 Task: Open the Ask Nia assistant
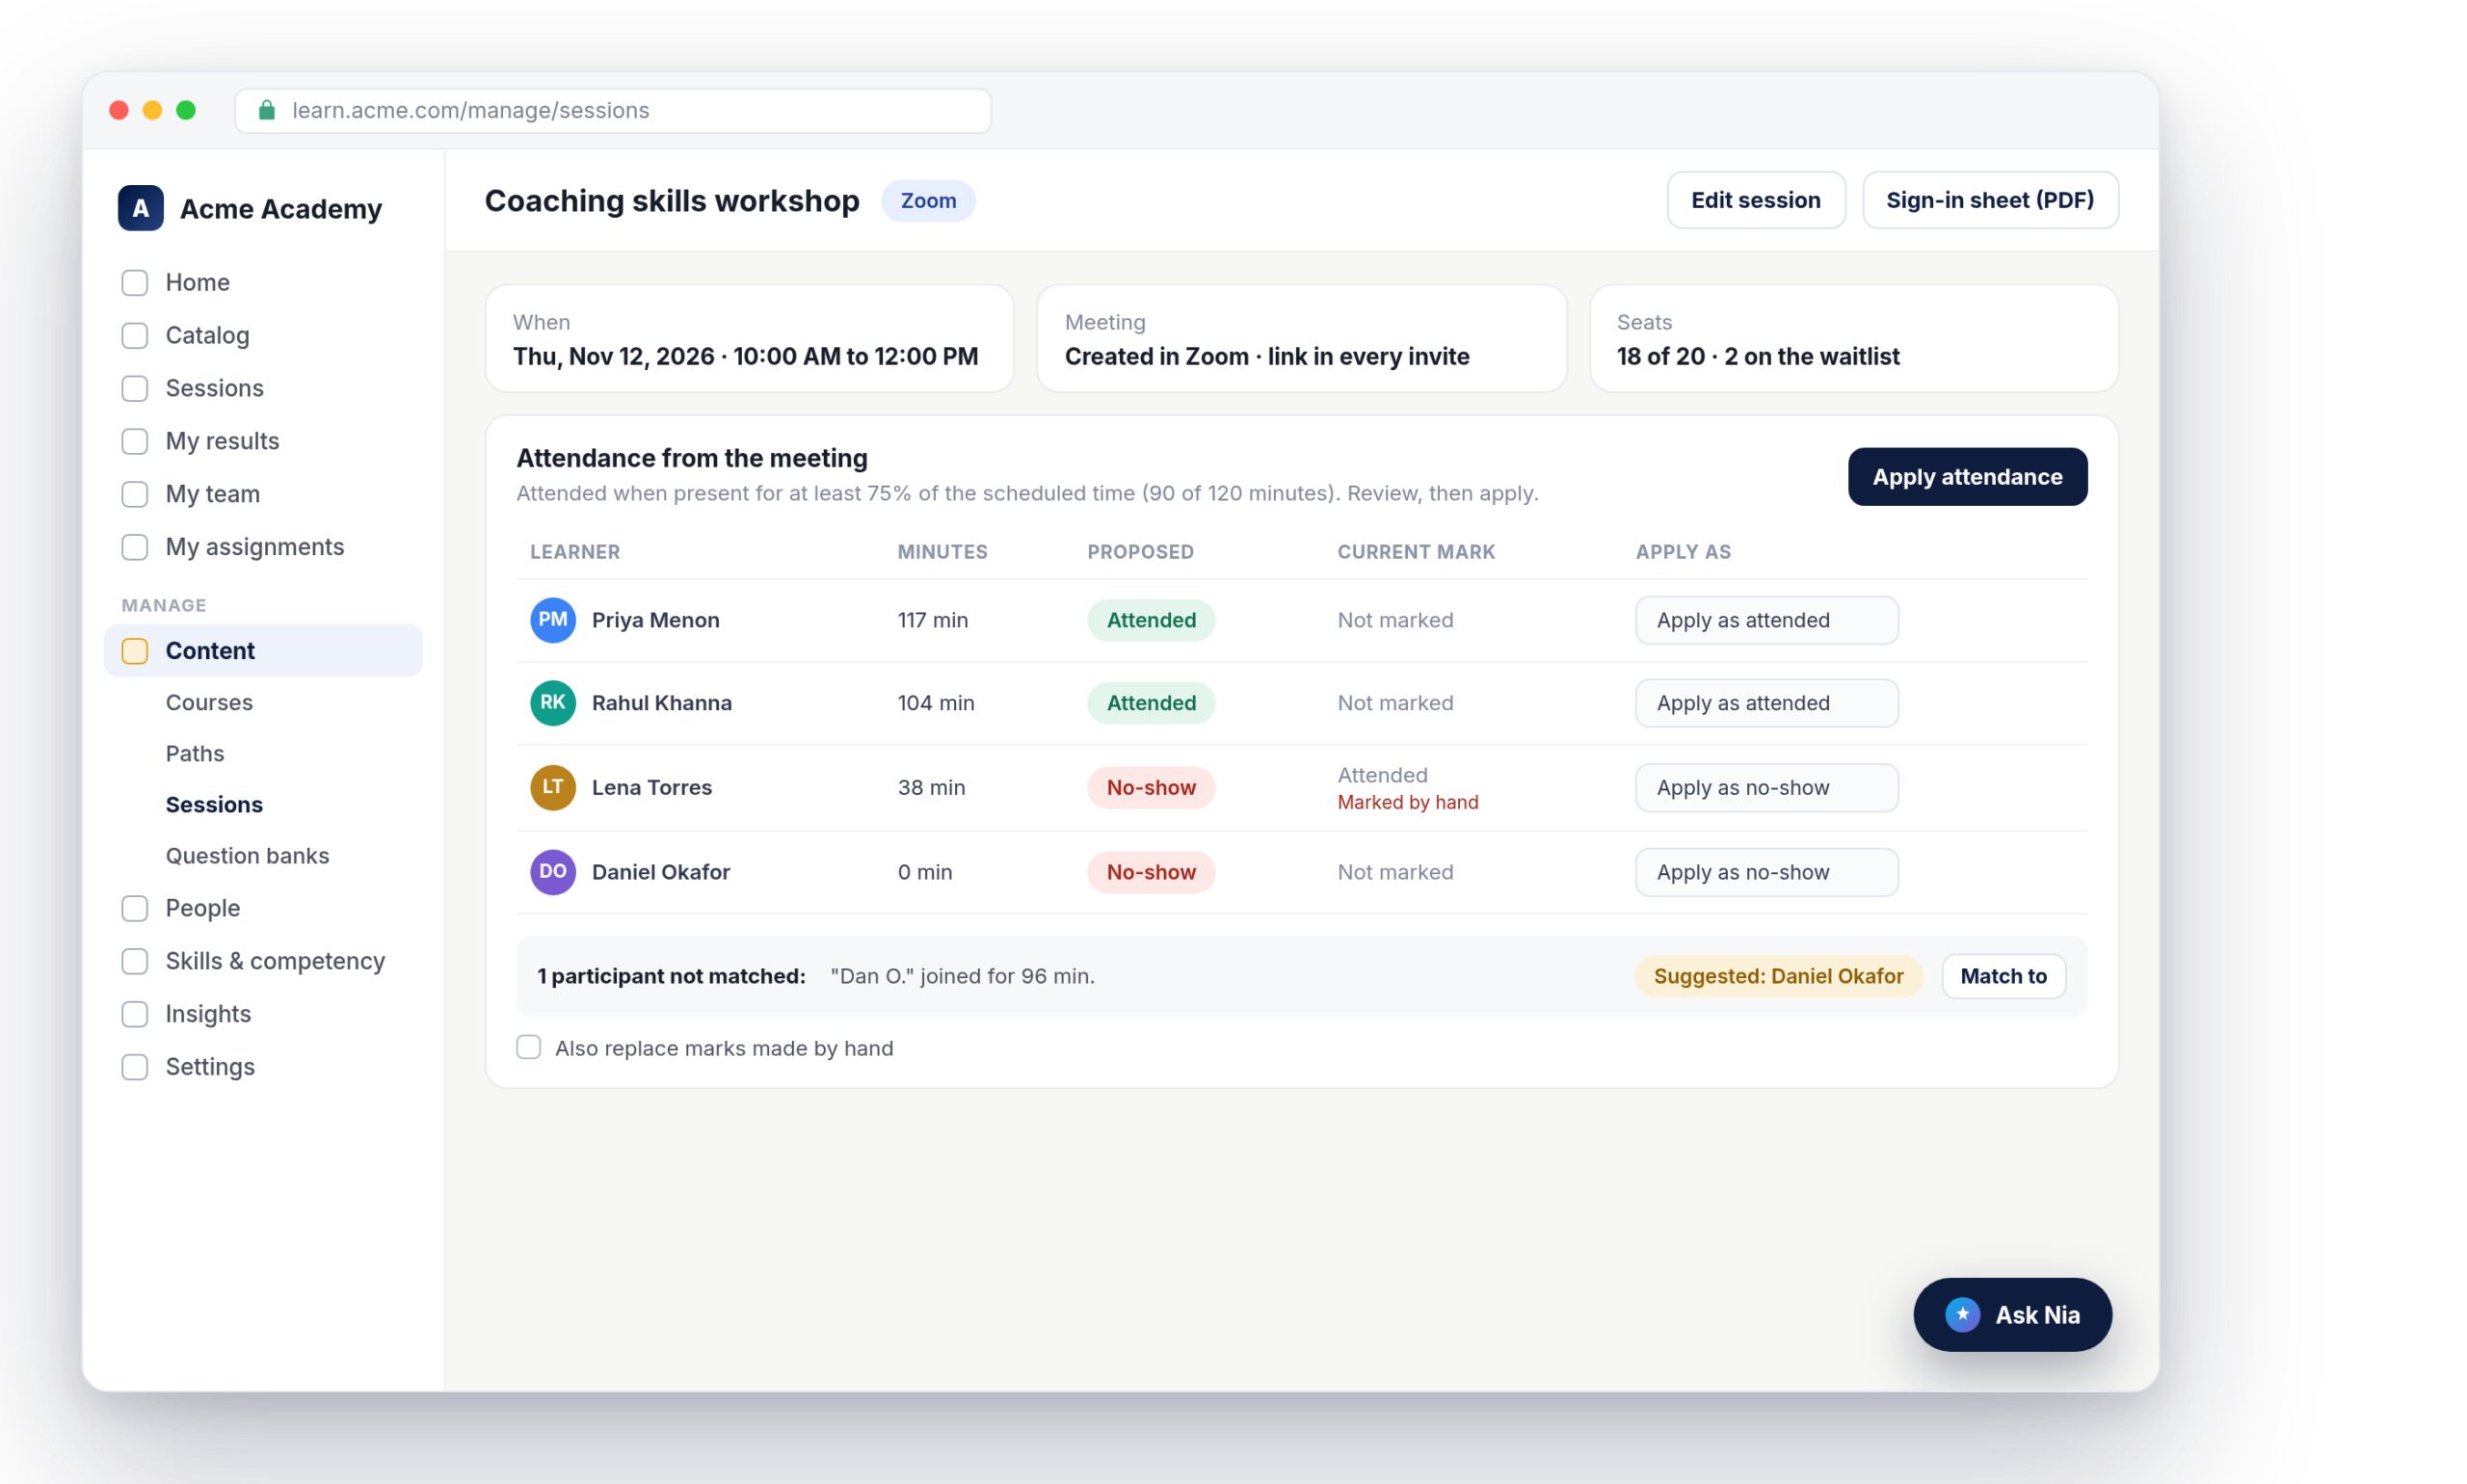coord(2011,1314)
